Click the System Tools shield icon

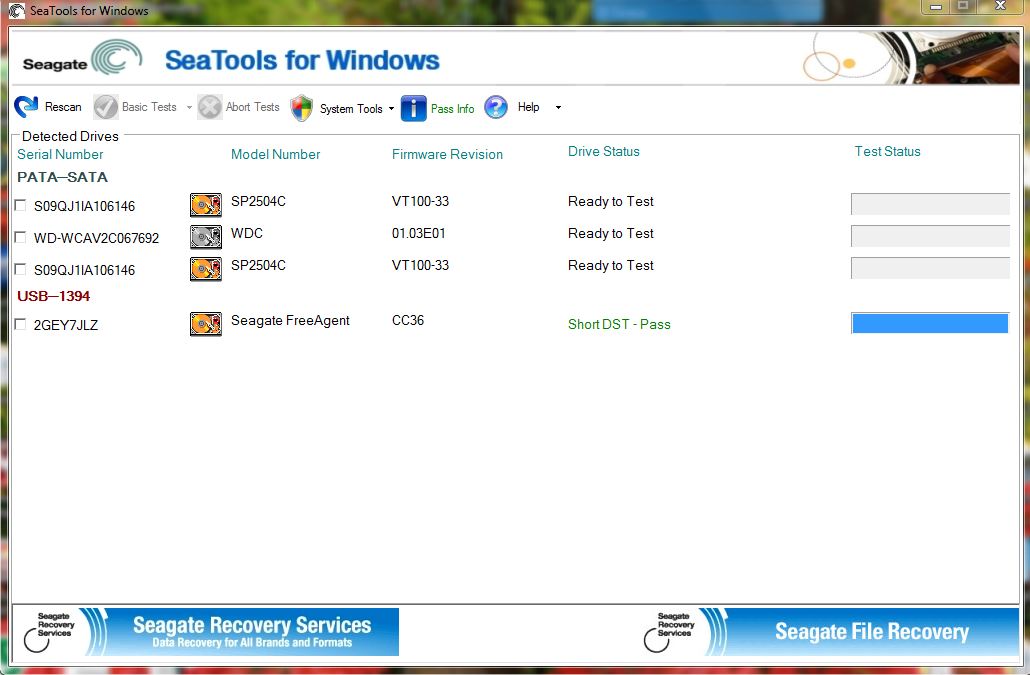tap(302, 108)
